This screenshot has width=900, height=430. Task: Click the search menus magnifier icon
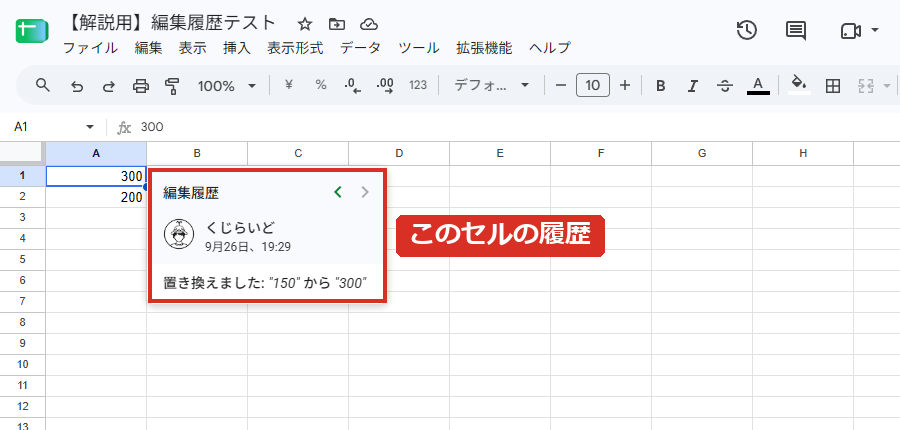pos(42,86)
